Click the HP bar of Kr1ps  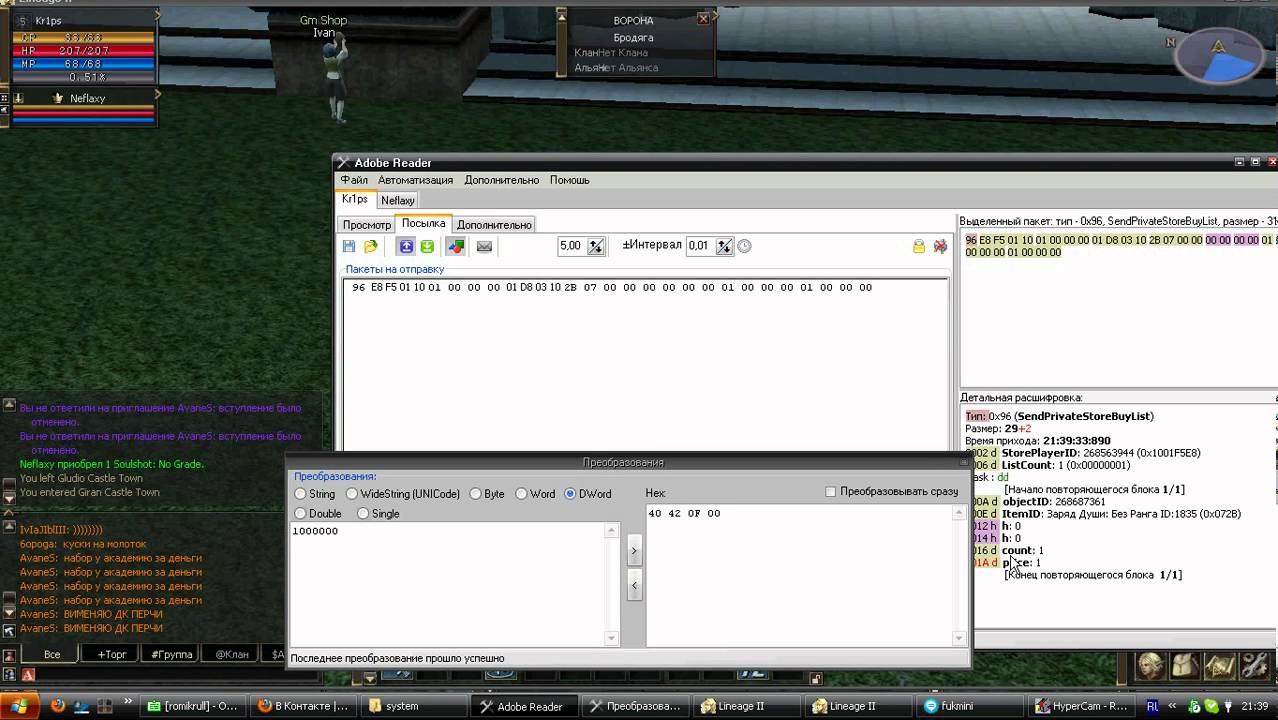[84, 51]
